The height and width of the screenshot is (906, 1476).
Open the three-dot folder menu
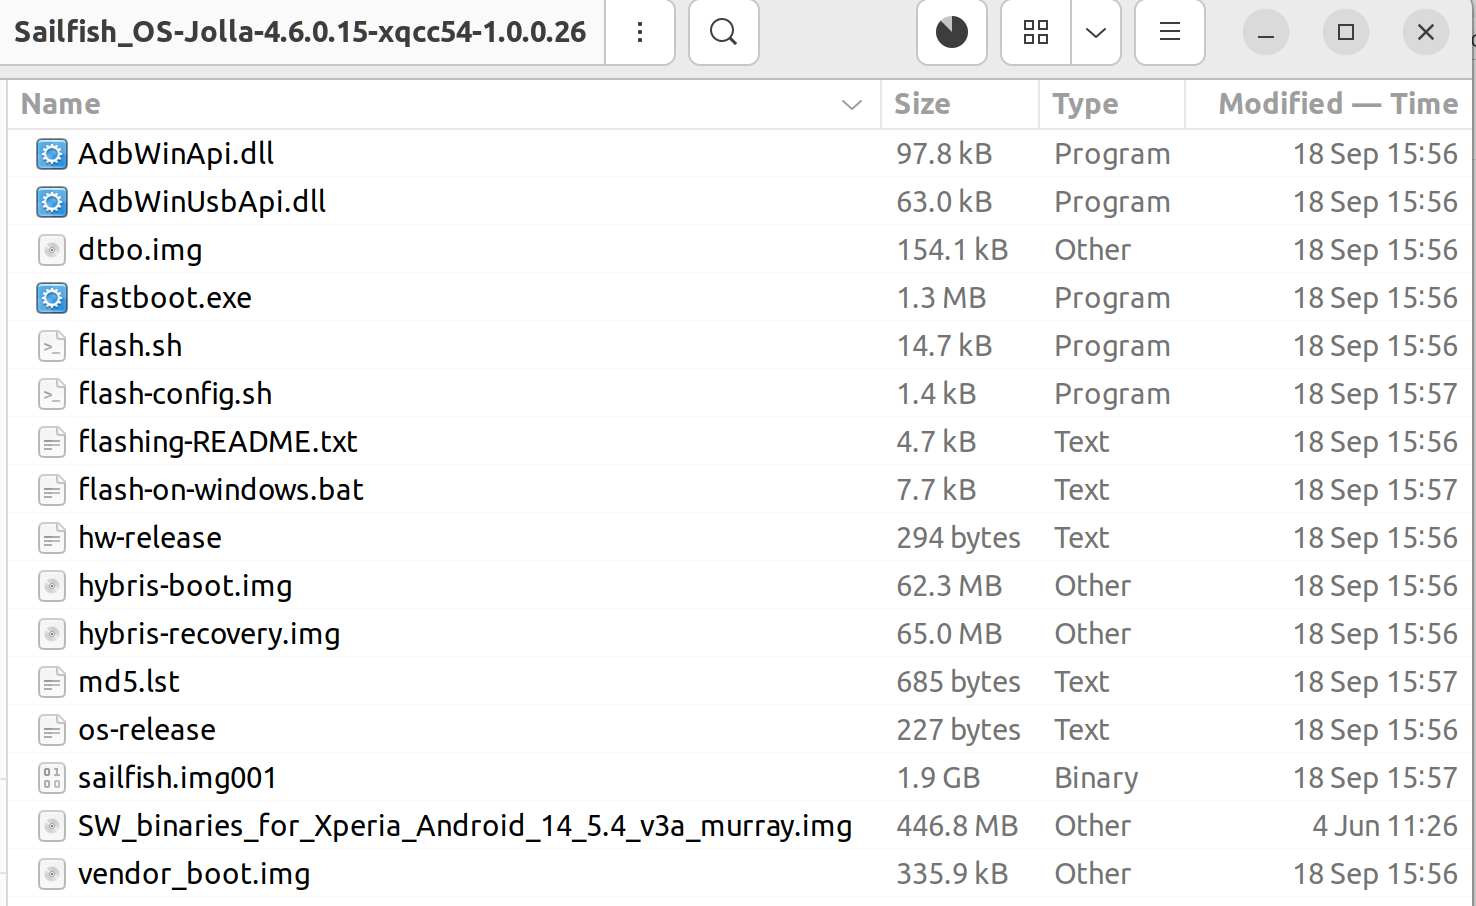point(640,32)
